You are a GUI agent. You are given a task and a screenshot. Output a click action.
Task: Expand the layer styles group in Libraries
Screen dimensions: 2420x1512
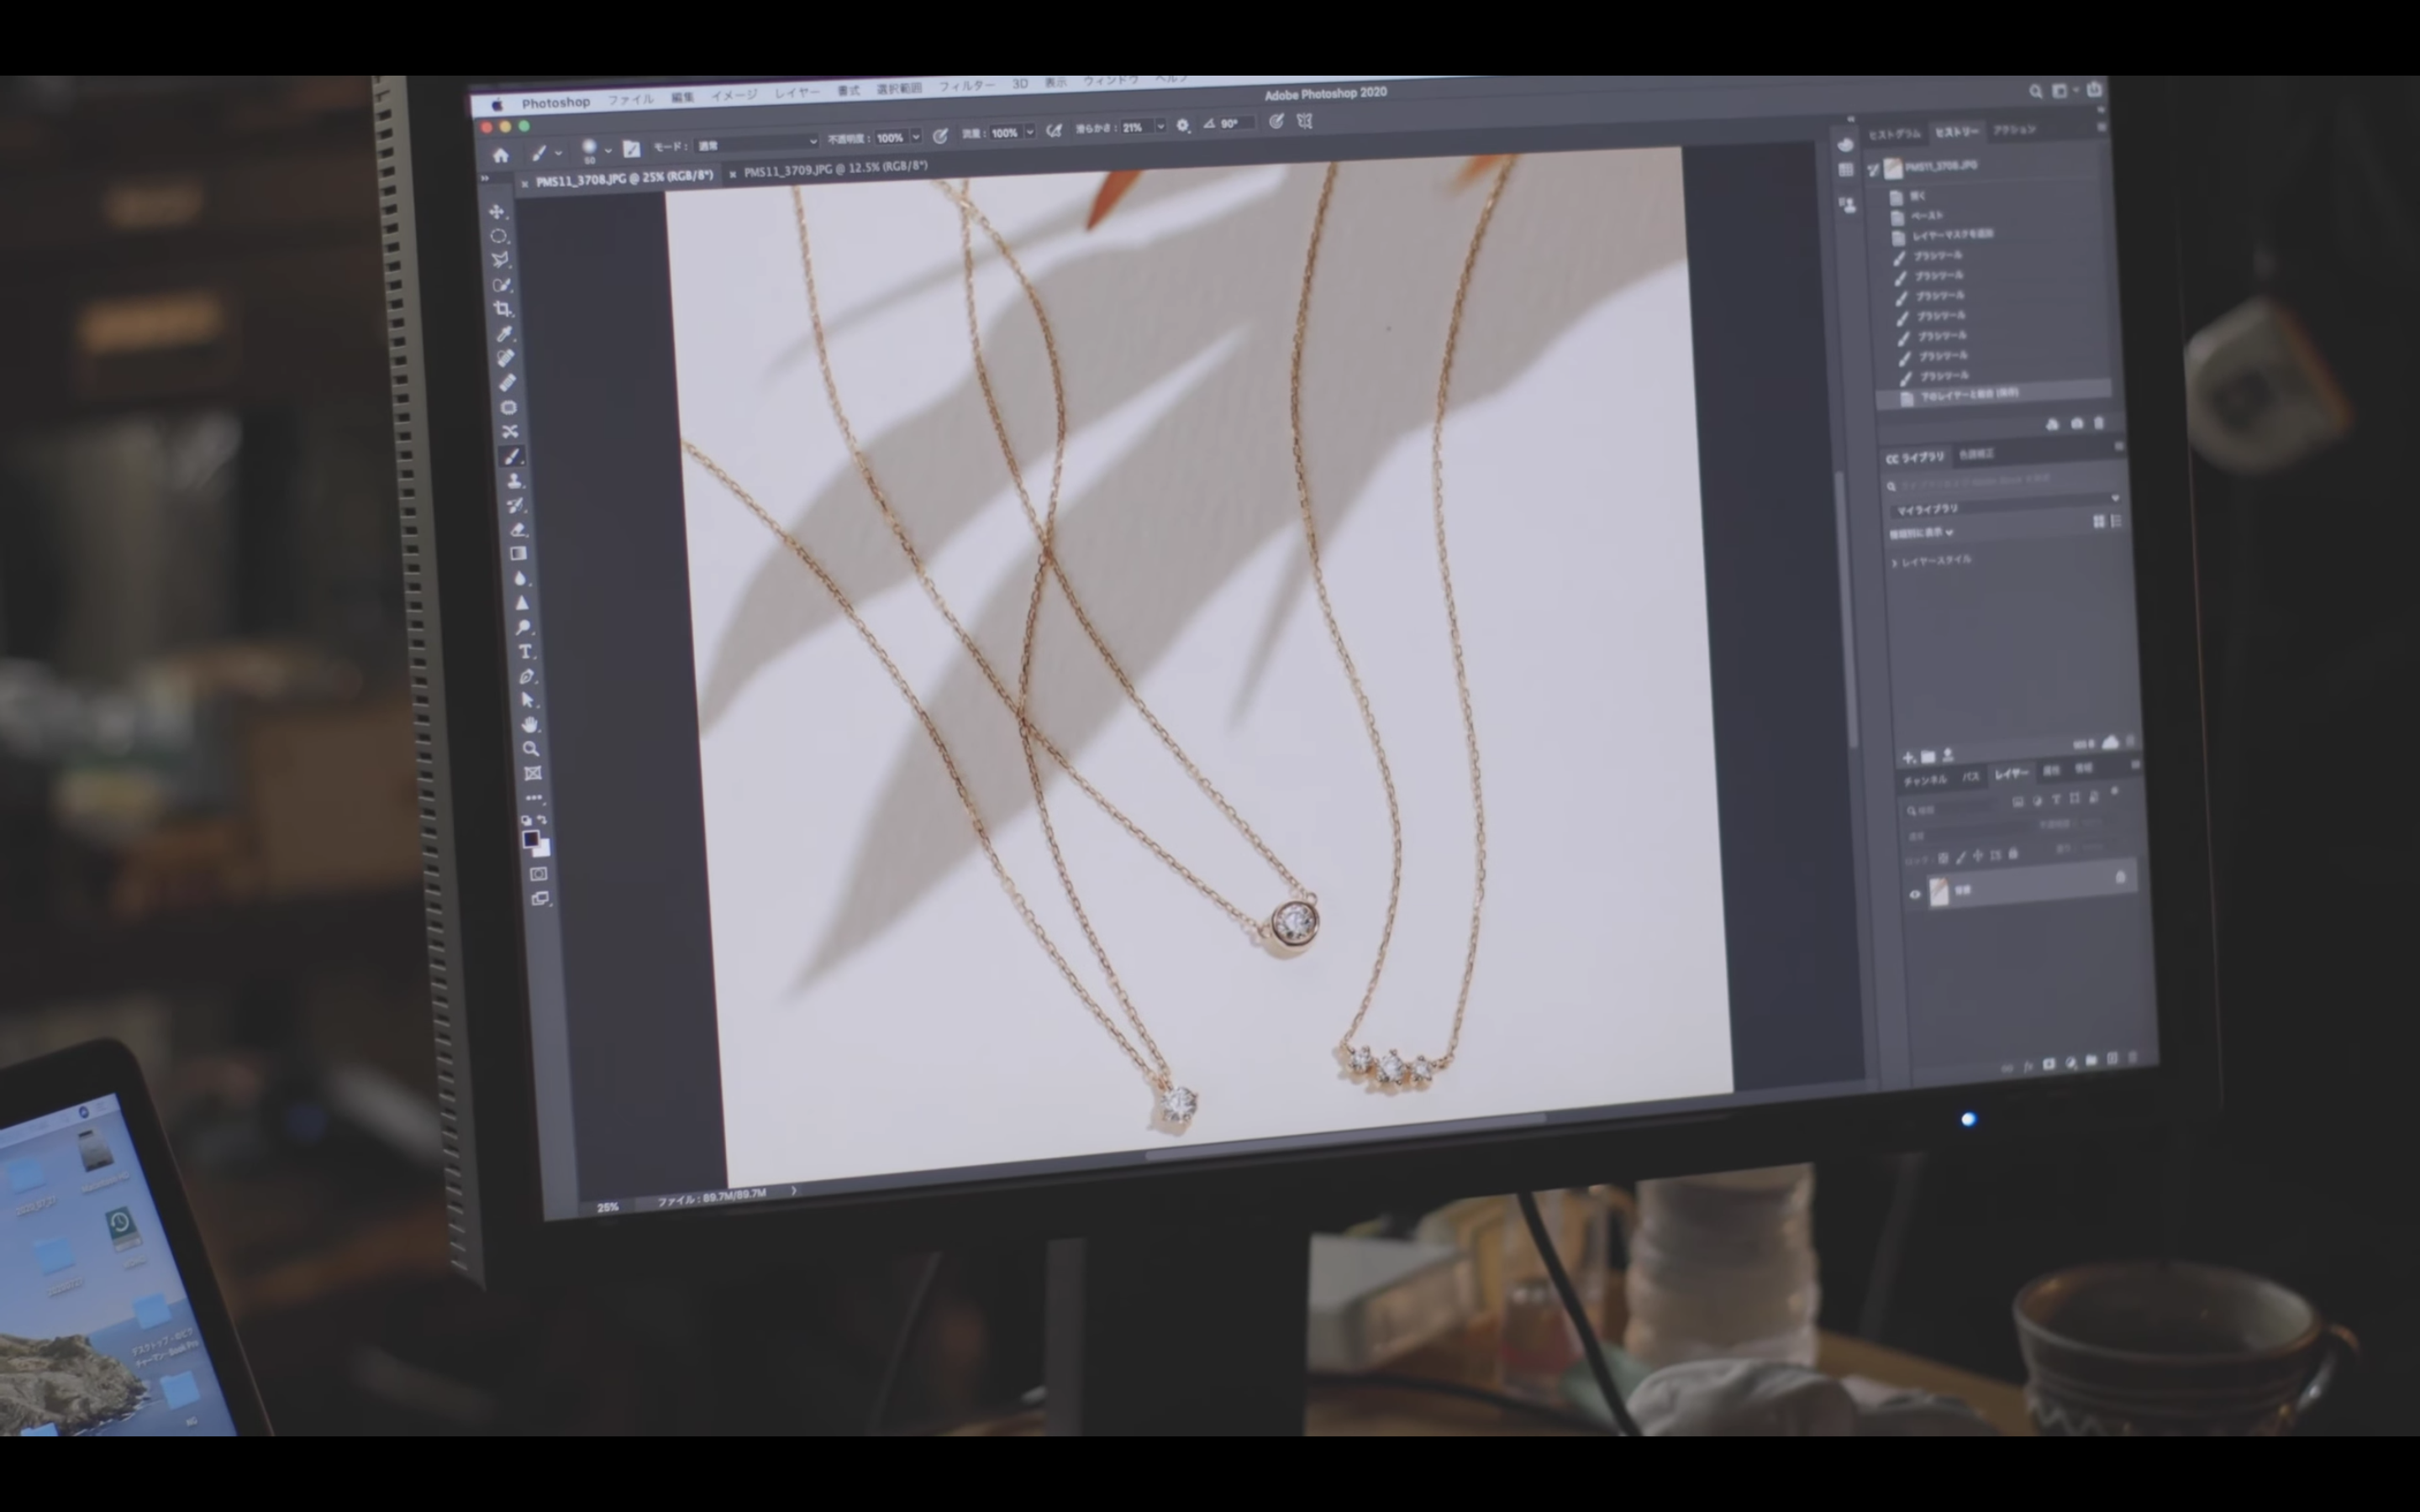[x=1895, y=563]
